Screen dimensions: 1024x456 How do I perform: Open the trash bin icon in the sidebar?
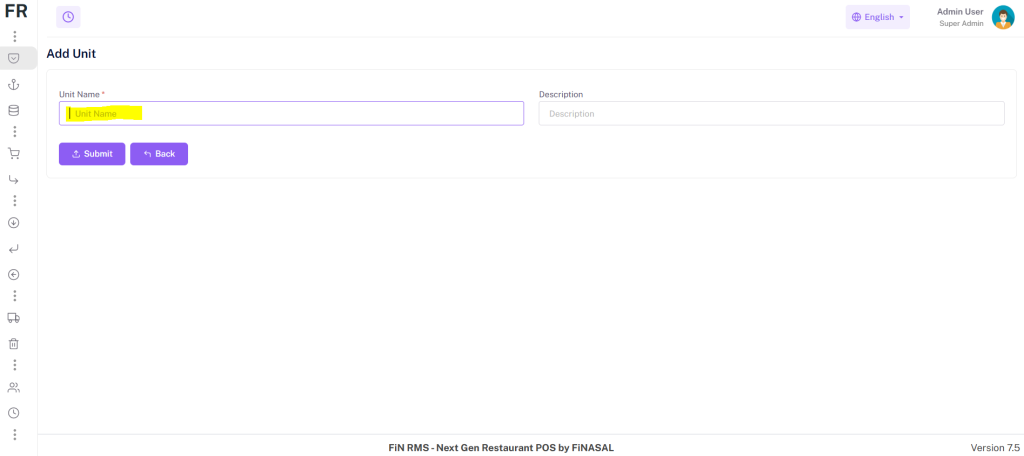[14, 344]
